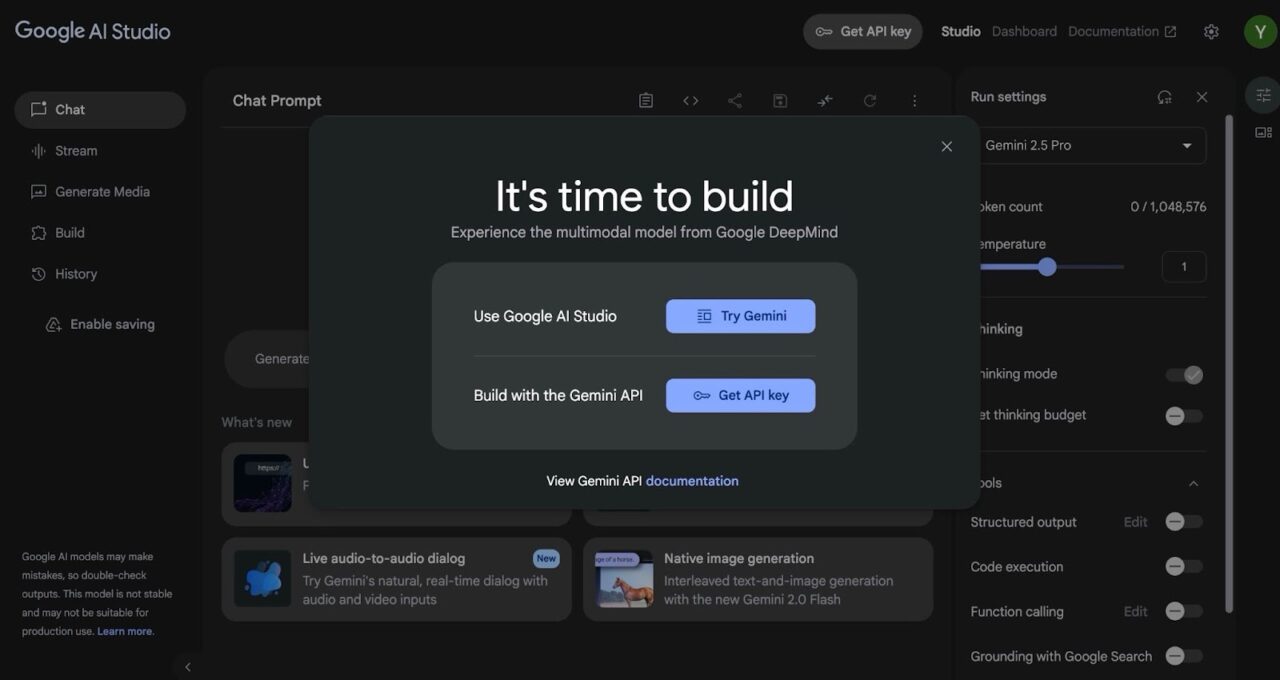This screenshot has height=680, width=1280.
Task: Click the horse thumbnail on Native image generation
Action: (624, 579)
